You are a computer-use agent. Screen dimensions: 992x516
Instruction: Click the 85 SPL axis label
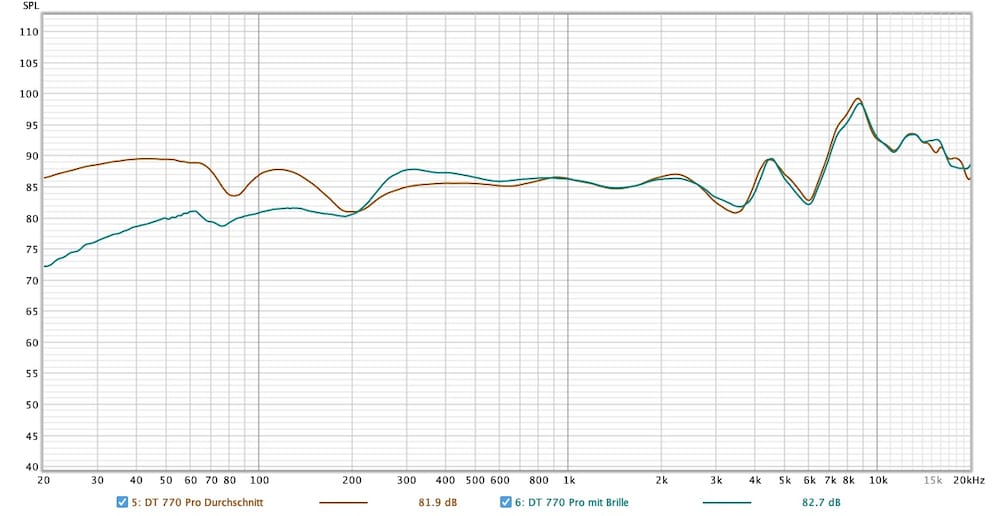(32, 187)
